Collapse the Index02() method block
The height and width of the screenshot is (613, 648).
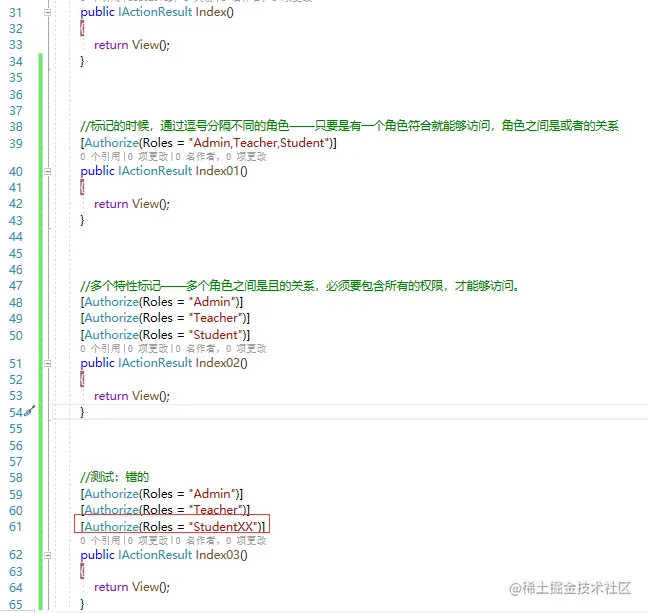coord(48,363)
